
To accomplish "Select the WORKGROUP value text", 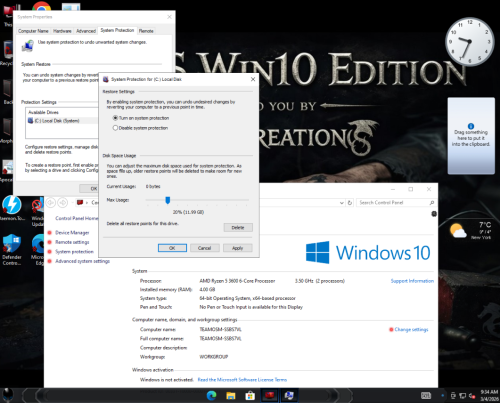I will click(214, 357).
